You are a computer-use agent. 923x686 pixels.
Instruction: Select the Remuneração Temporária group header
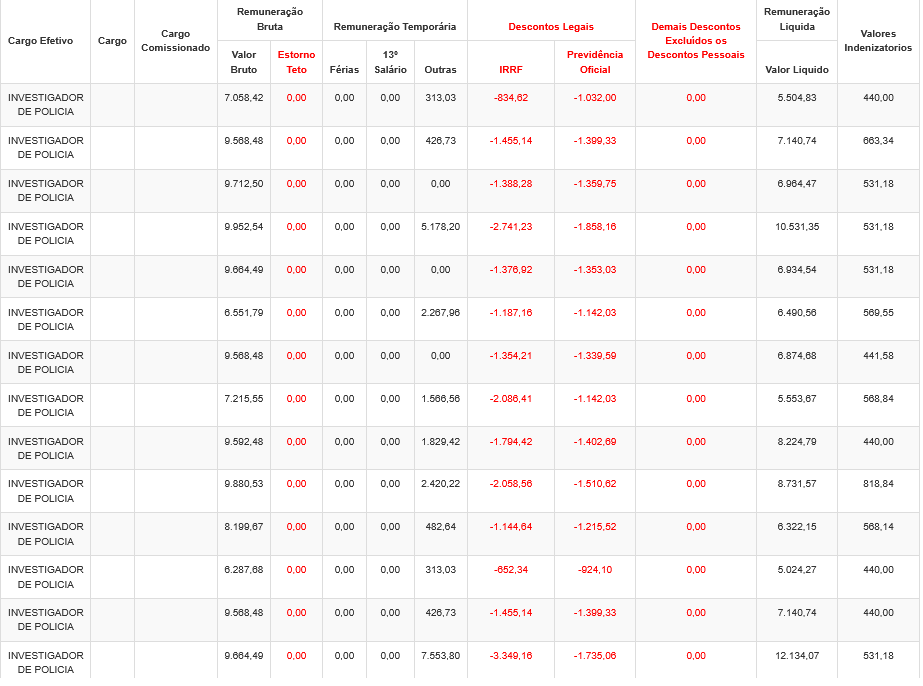pos(395,26)
